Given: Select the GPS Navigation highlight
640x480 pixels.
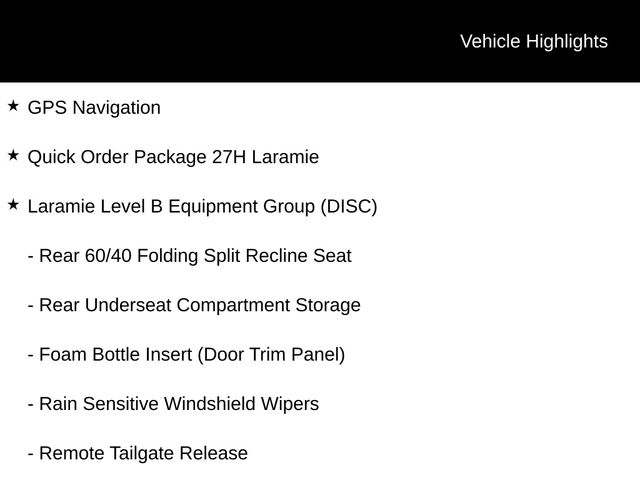Looking at the screenshot, I should [x=94, y=108].
